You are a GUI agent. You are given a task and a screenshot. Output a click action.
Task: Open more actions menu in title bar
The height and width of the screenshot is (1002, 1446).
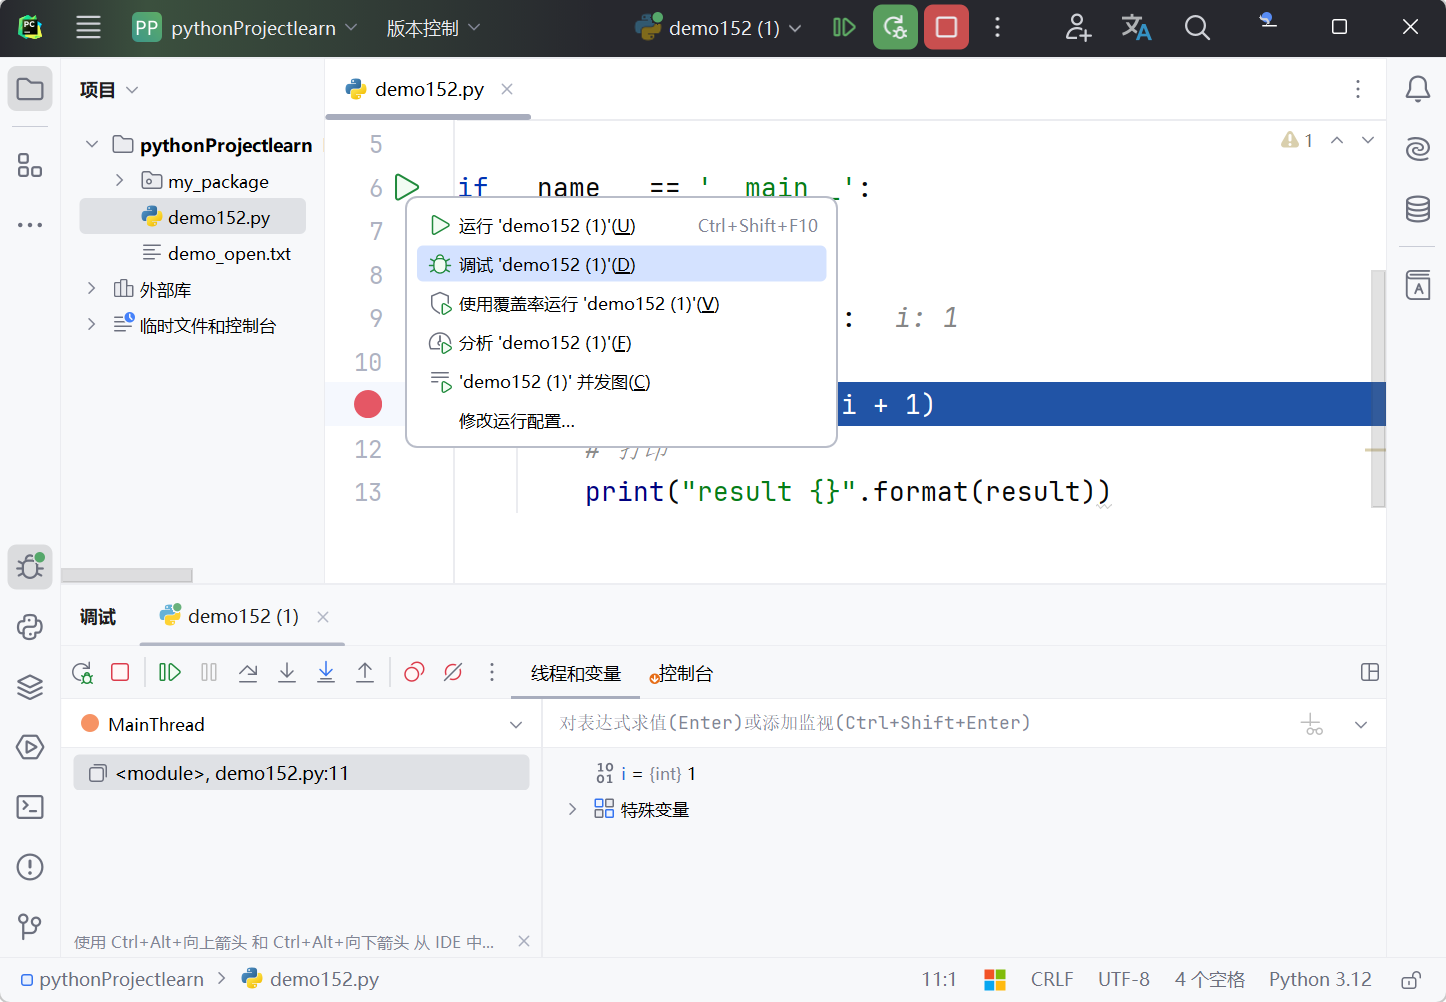point(997,28)
